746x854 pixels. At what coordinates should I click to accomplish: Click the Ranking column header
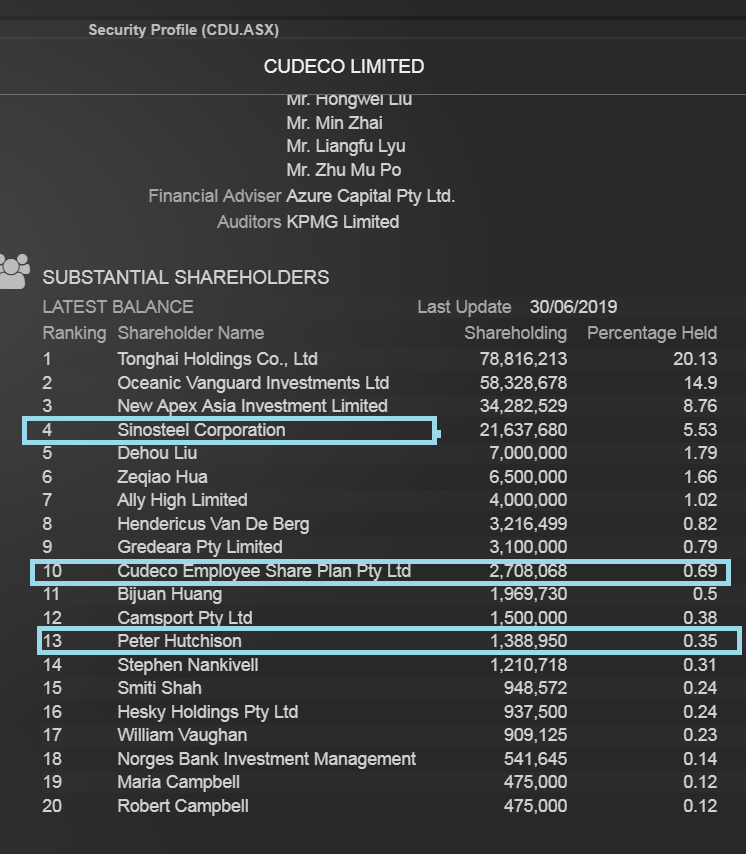[74, 333]
